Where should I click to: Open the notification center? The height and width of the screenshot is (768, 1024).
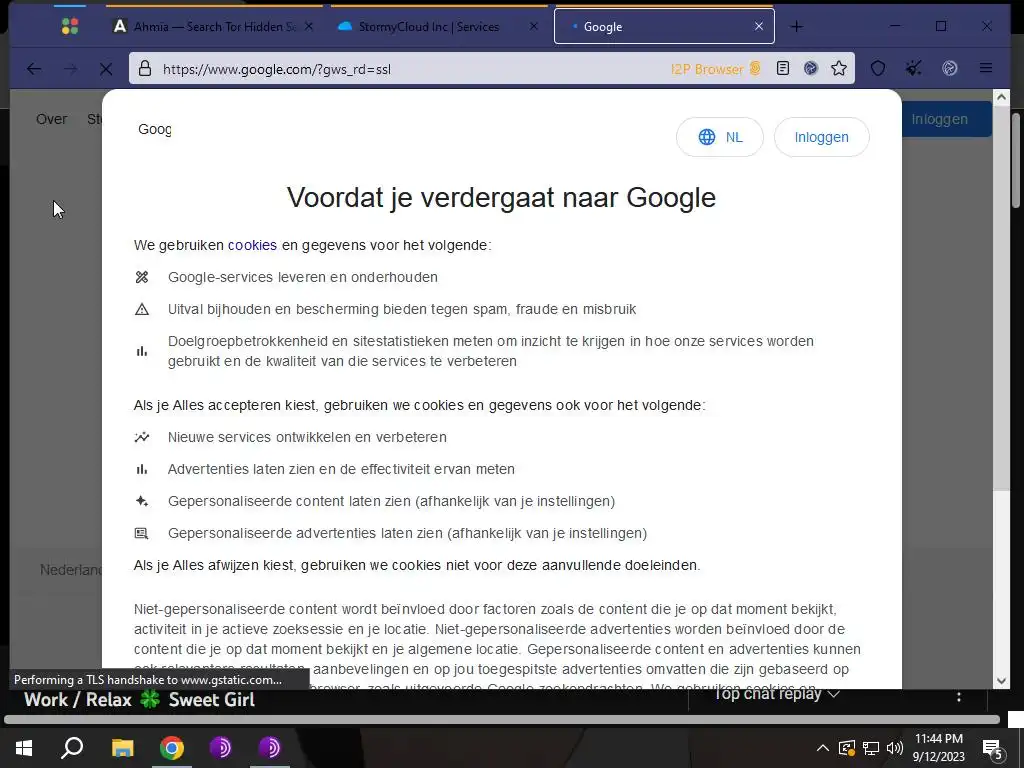(x=993, y=749)
